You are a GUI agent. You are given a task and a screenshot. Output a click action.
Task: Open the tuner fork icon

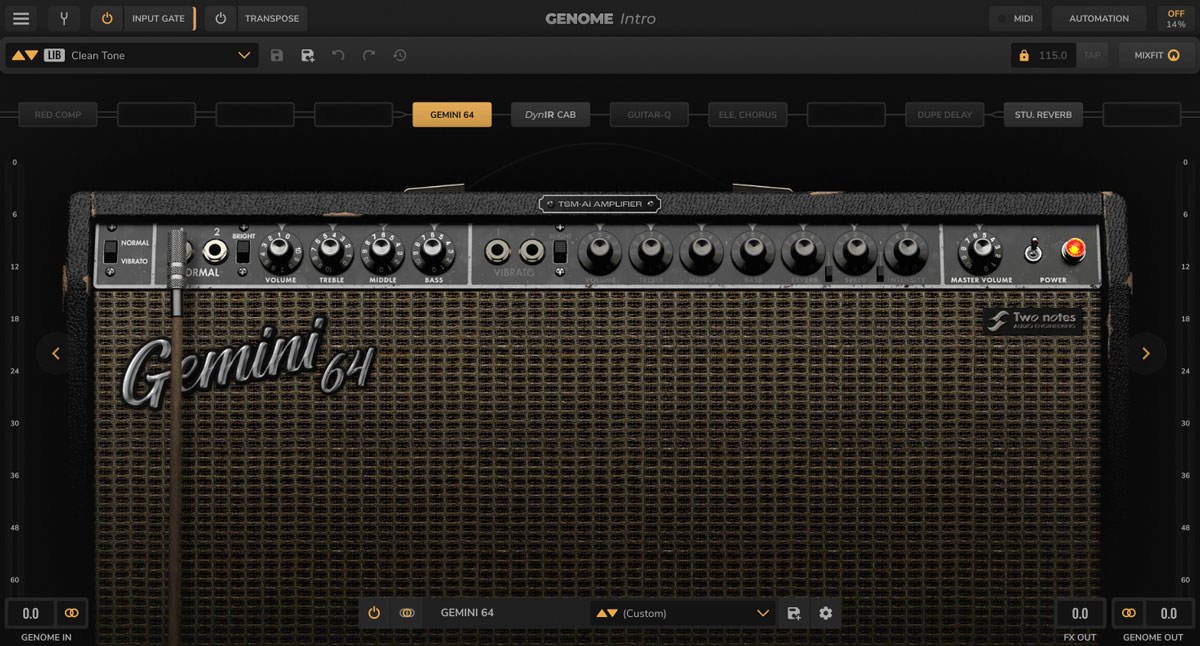coord(63,18)
